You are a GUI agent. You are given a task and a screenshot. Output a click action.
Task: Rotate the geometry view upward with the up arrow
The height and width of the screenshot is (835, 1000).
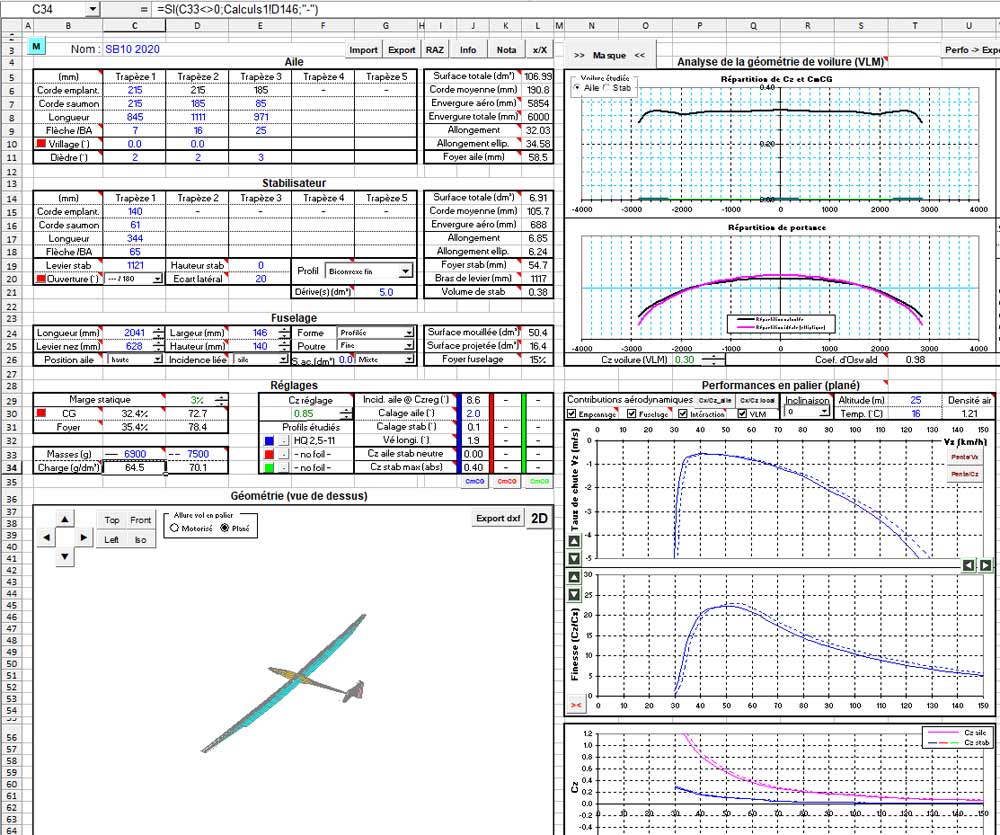64,519
